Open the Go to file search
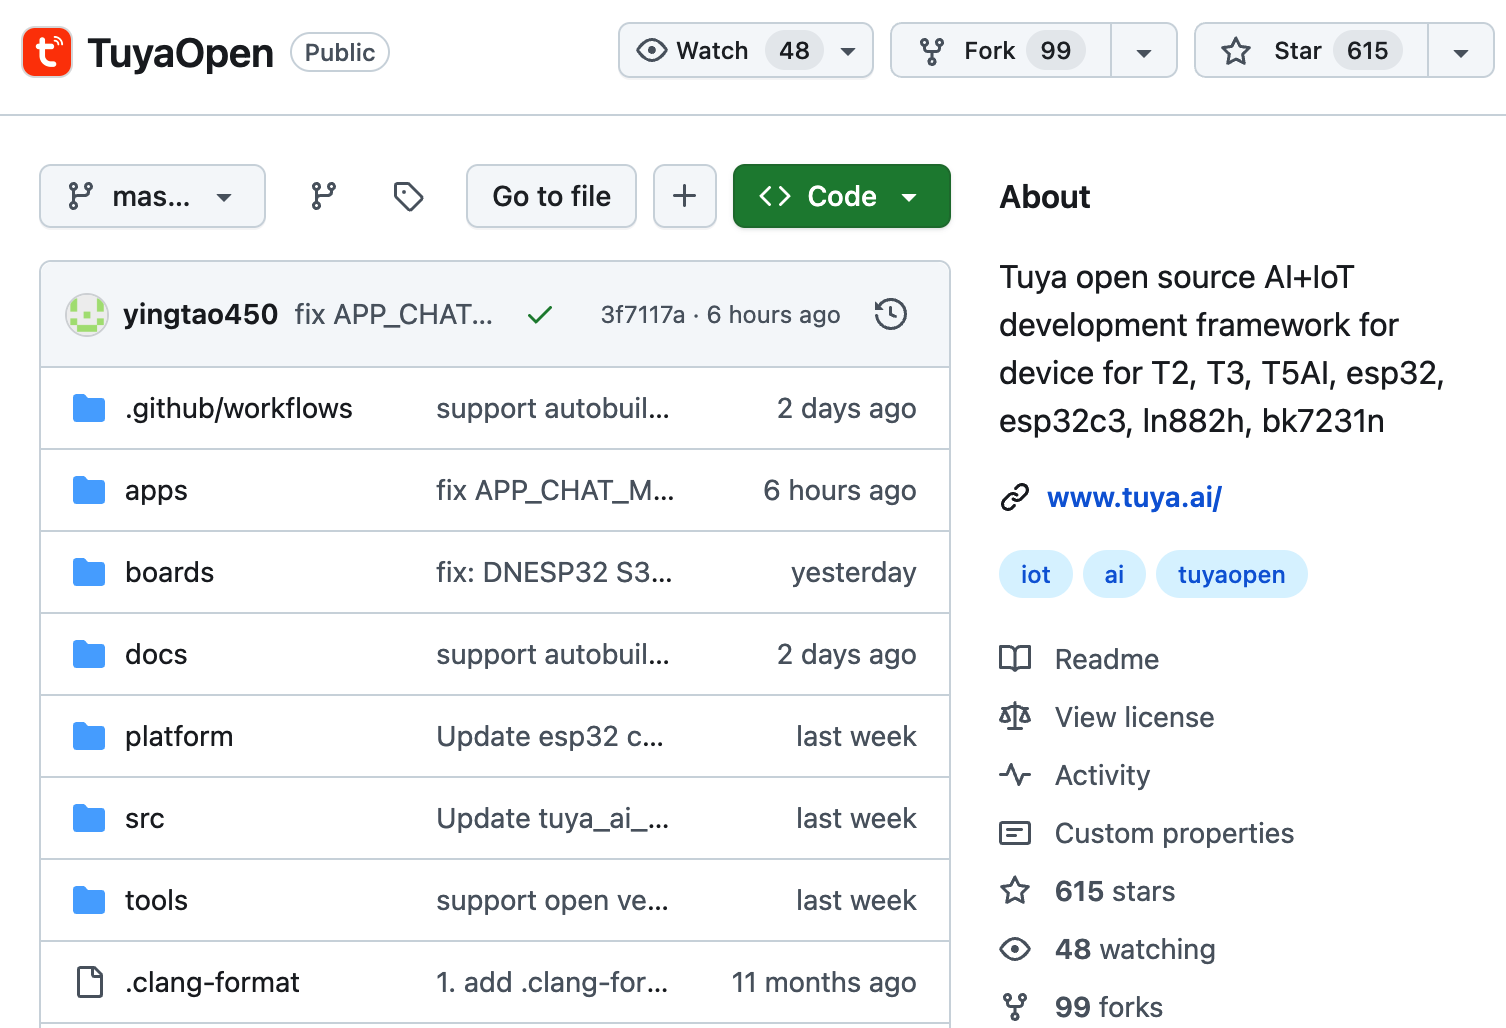Viewport: 1506px width, 1028px height. coord(551,196)
